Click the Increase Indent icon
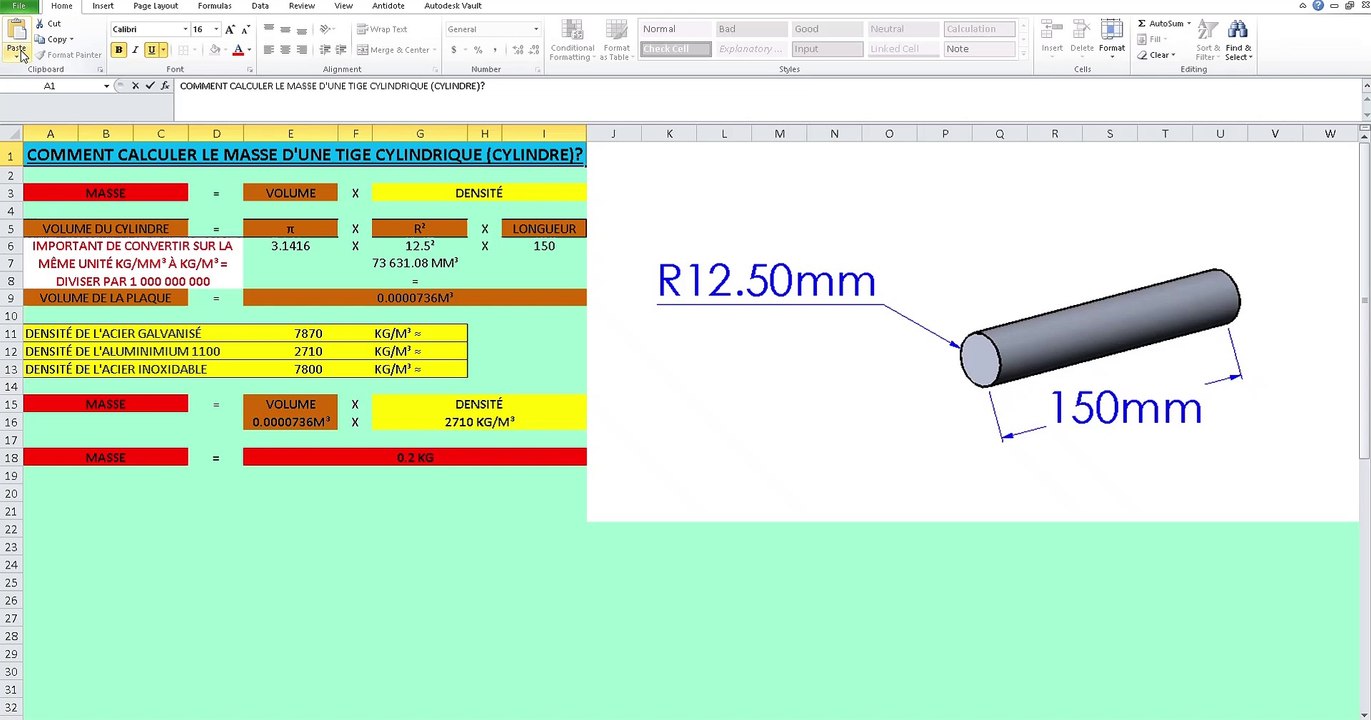 339,50
